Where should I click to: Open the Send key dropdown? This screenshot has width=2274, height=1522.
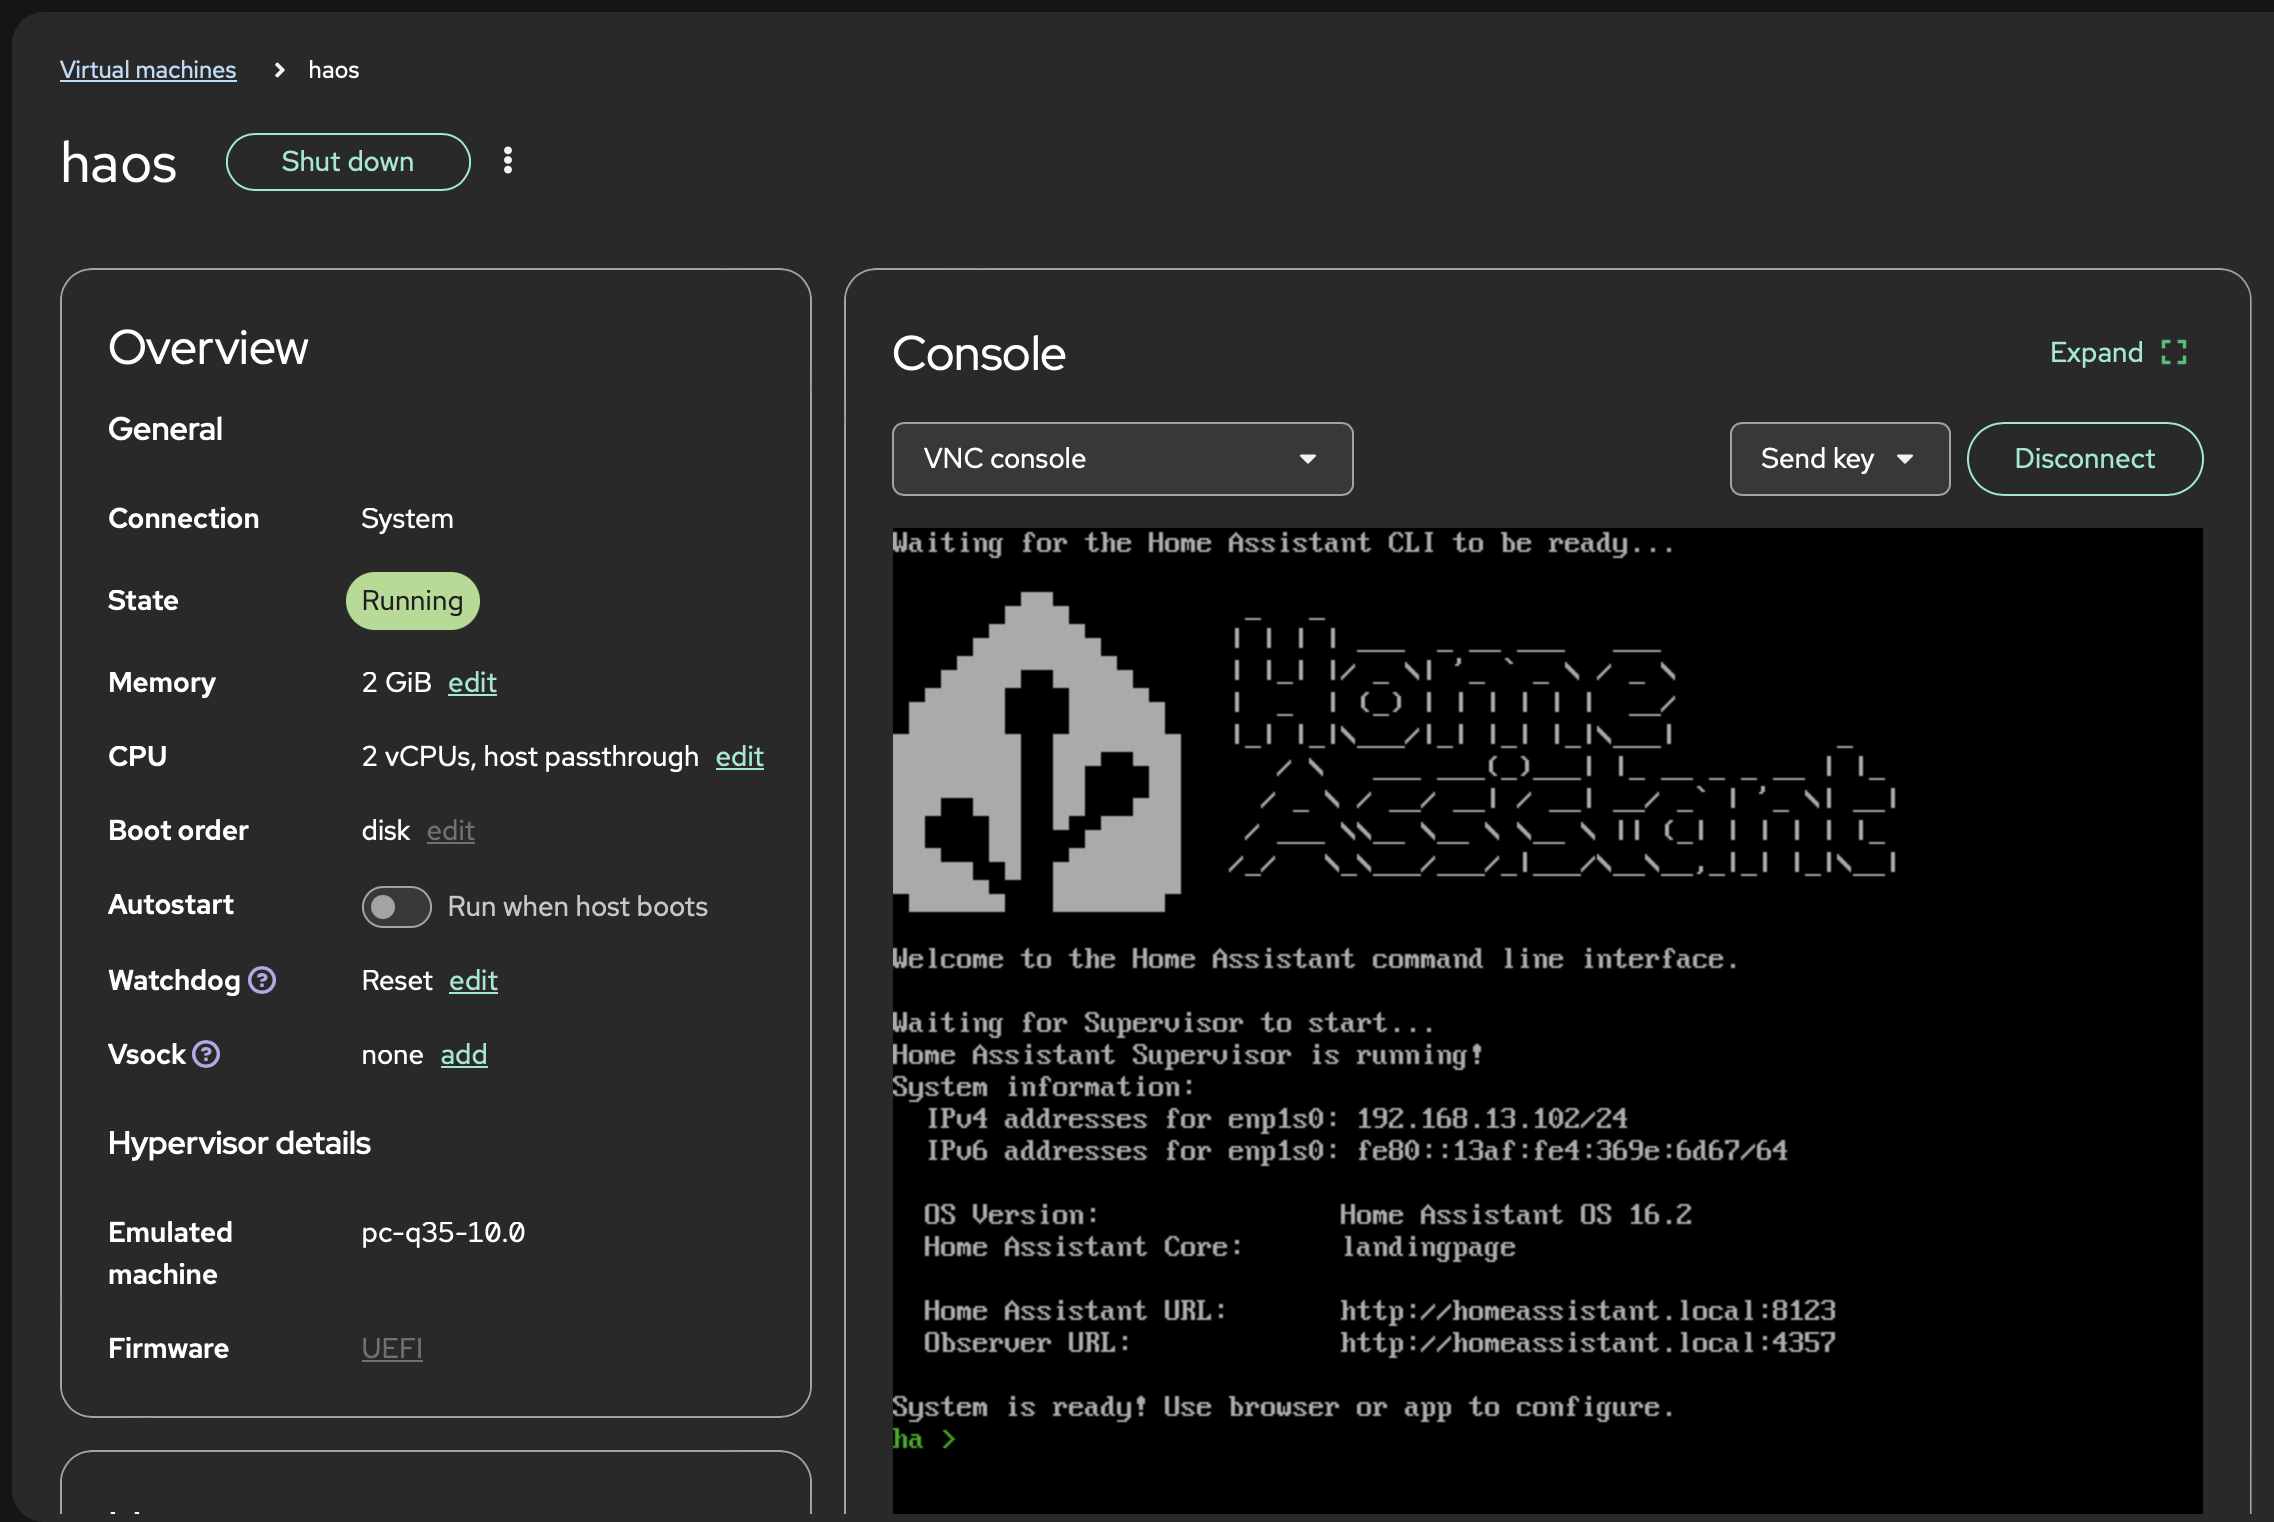click(x=1839, y=459)
